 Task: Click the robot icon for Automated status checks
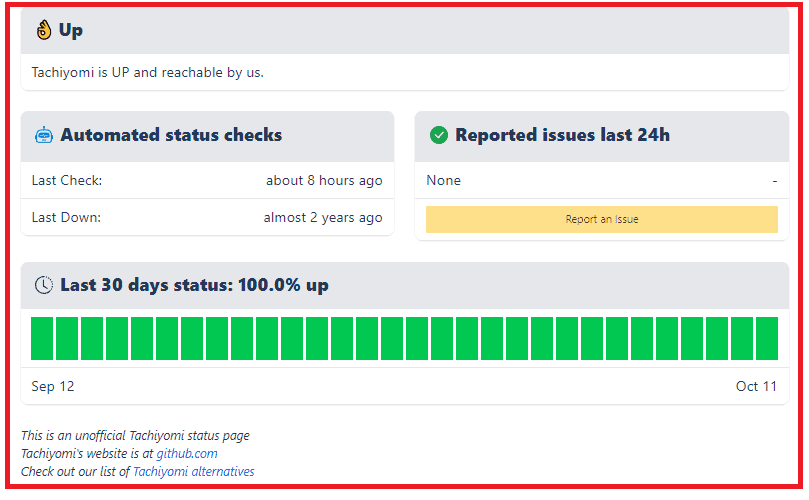(x=44, y=135)
